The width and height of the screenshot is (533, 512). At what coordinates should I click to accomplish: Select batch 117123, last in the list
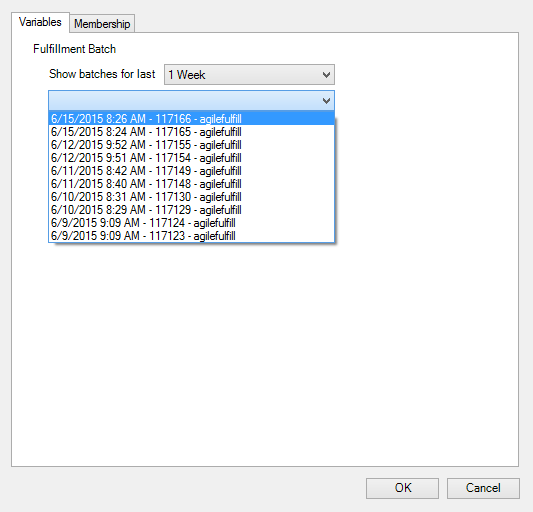tap(191, 236)
